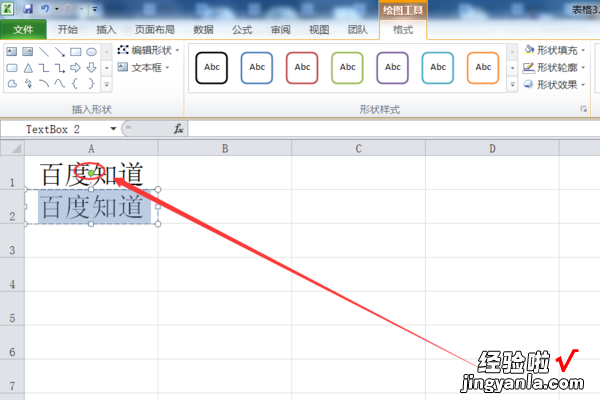Pick the curve shape

tap(60, 83)
